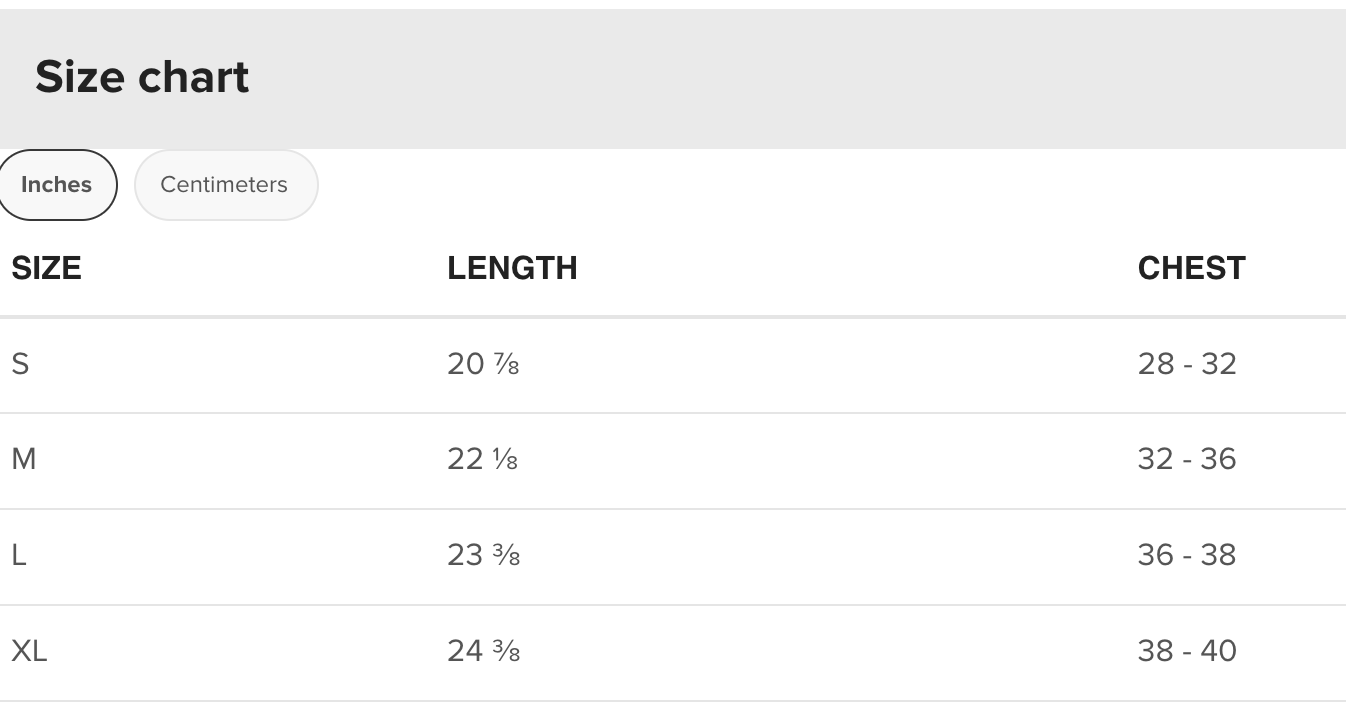Select the XL size label

[x=29, y=651]
